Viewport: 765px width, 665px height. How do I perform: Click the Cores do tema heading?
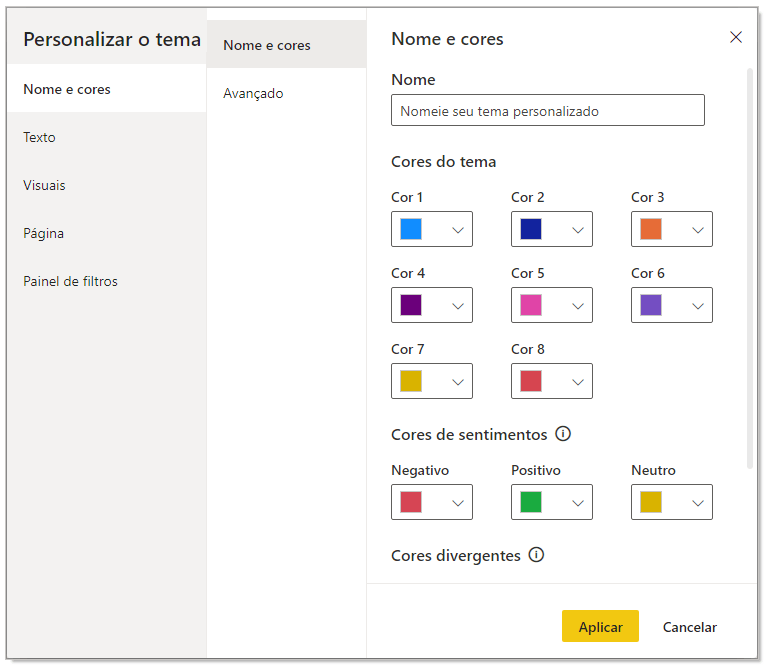point(443,161)
